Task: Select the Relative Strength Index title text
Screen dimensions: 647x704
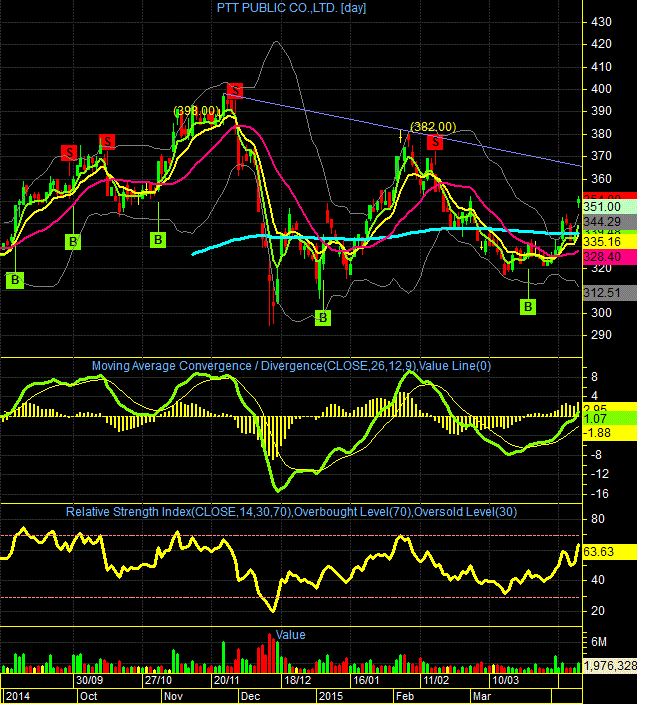Action: tap(291, 512)
